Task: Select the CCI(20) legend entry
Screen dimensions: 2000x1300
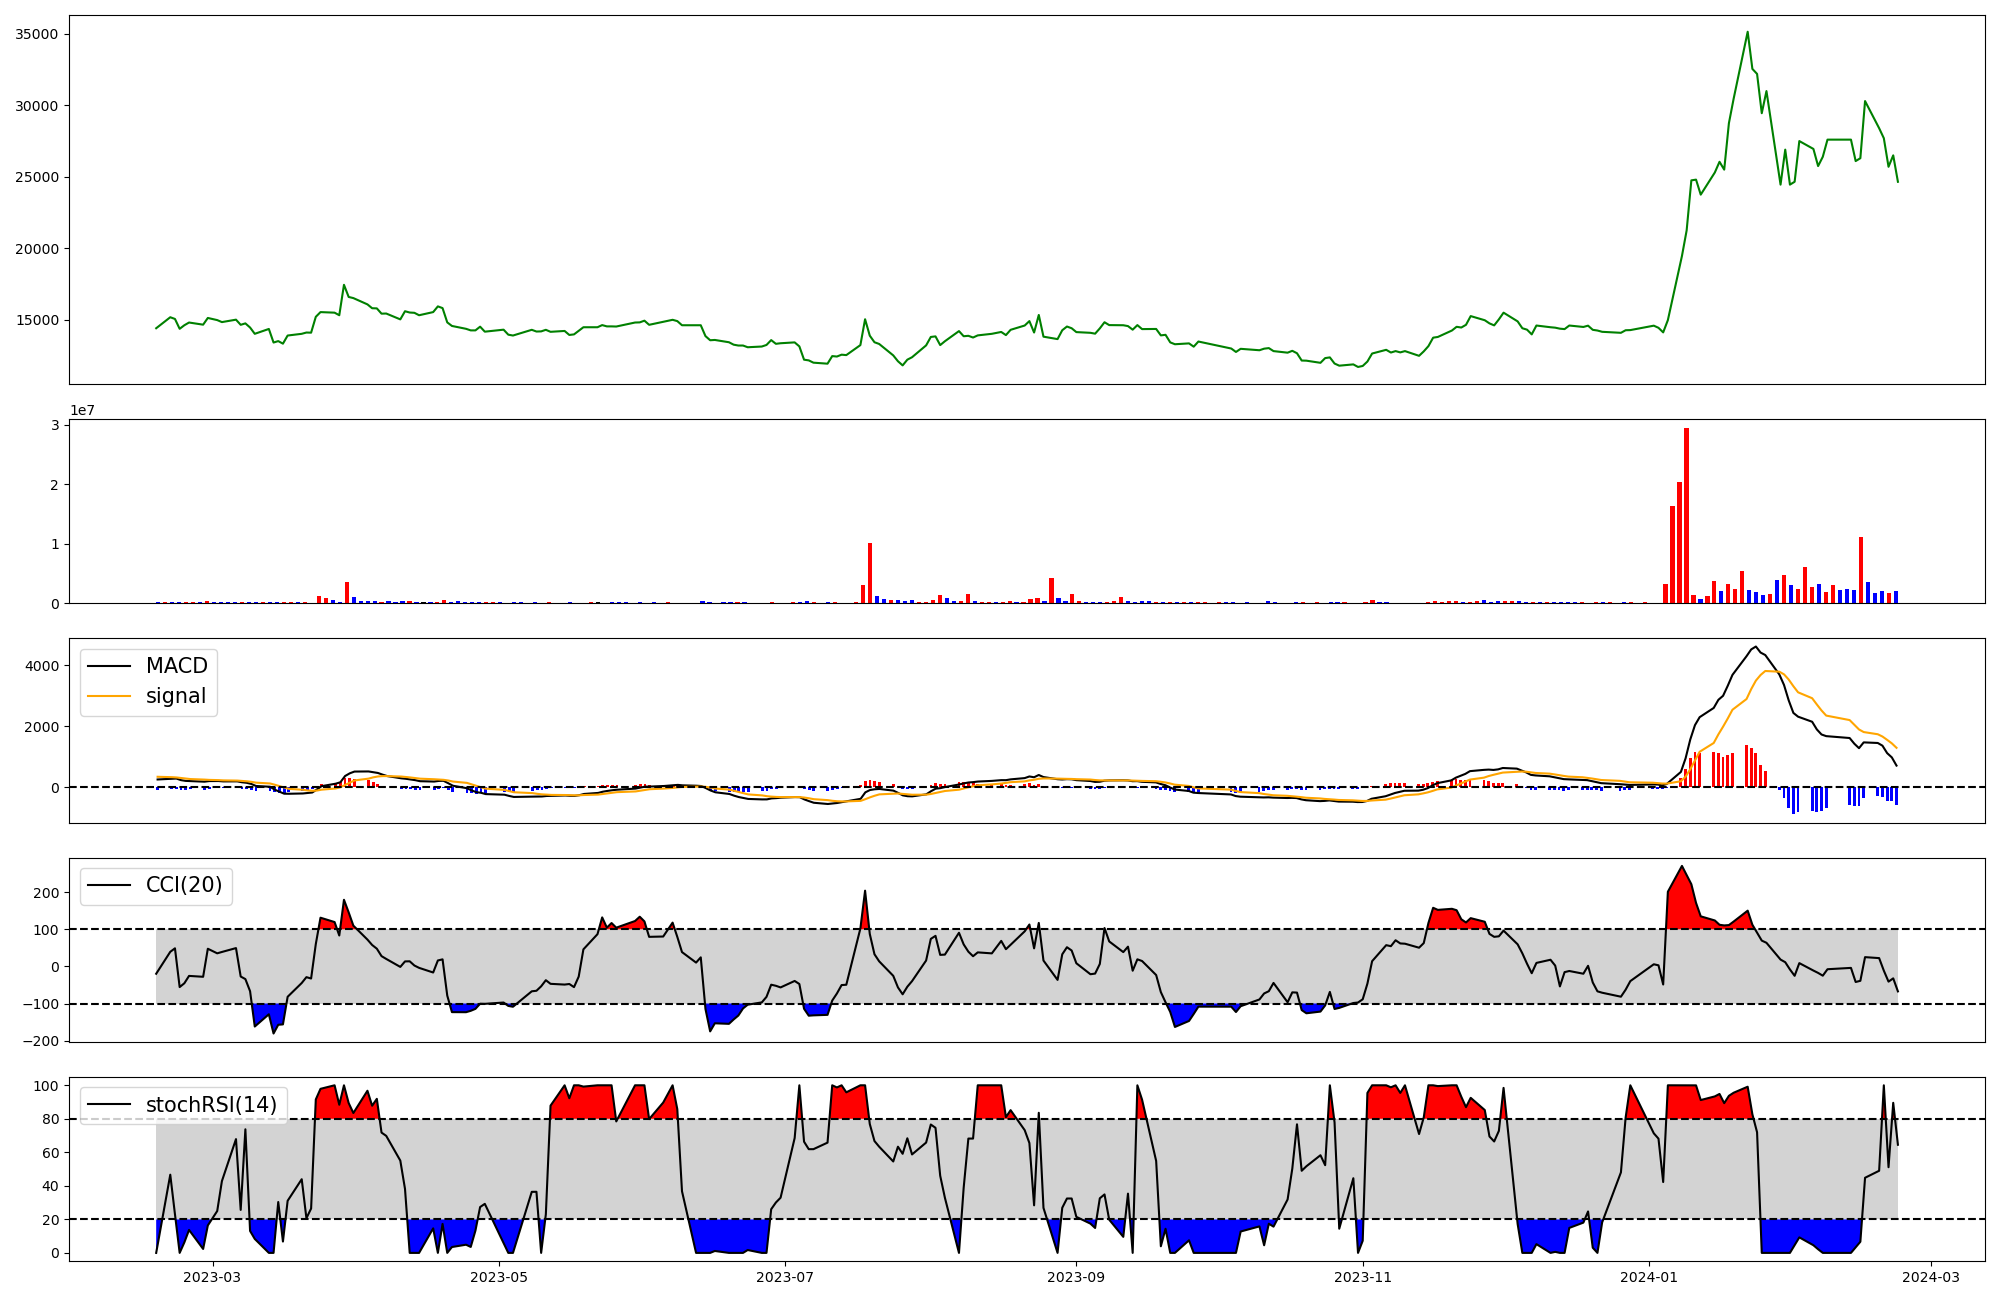Action: (x=184, y=885)
